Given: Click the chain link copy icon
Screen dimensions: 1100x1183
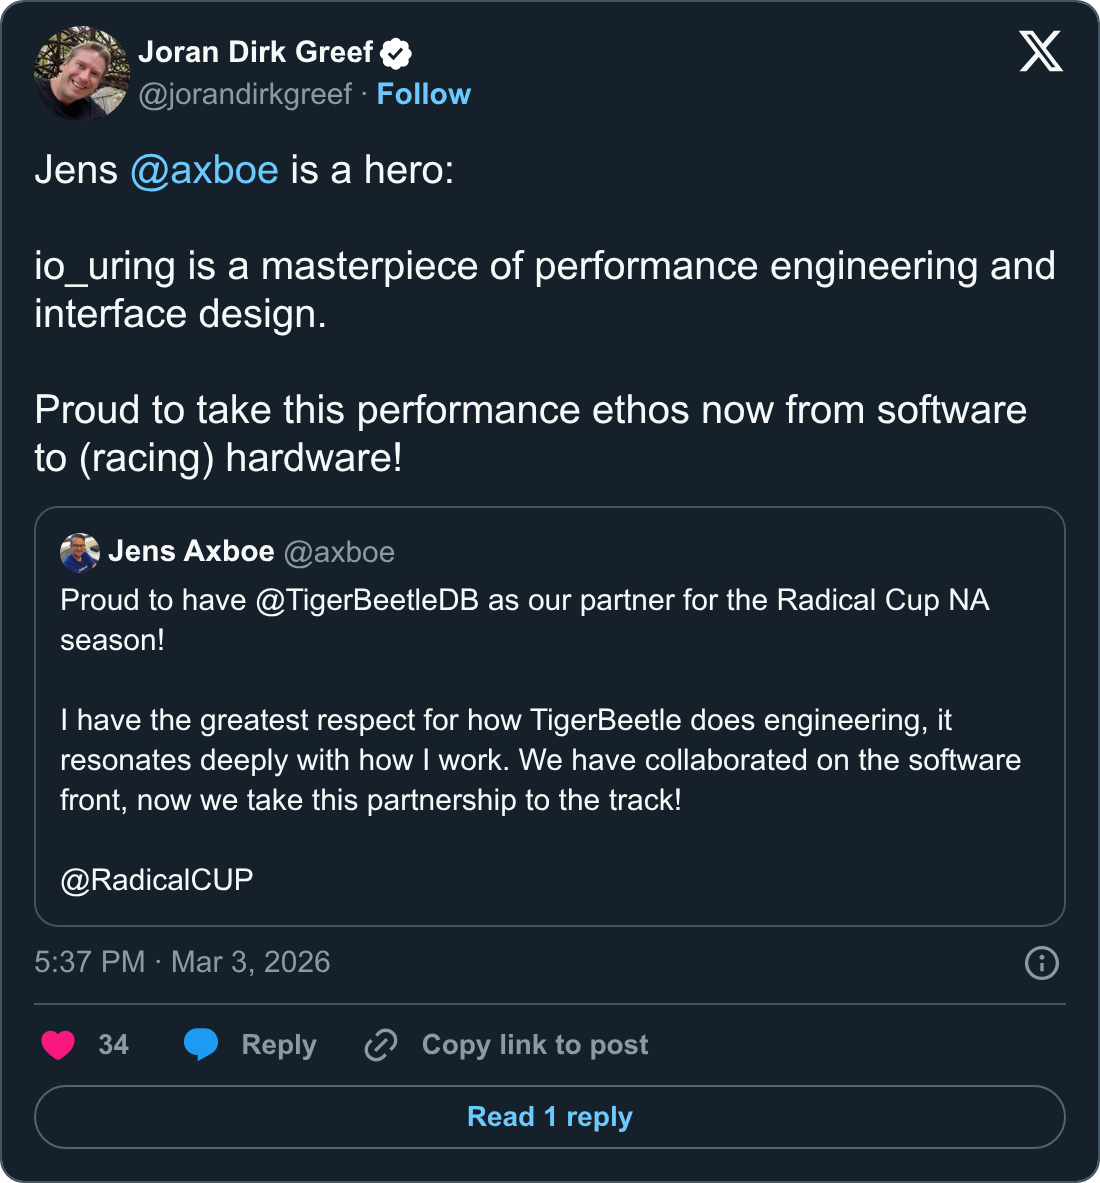Looking at the screenshot, I should 381,1045.
